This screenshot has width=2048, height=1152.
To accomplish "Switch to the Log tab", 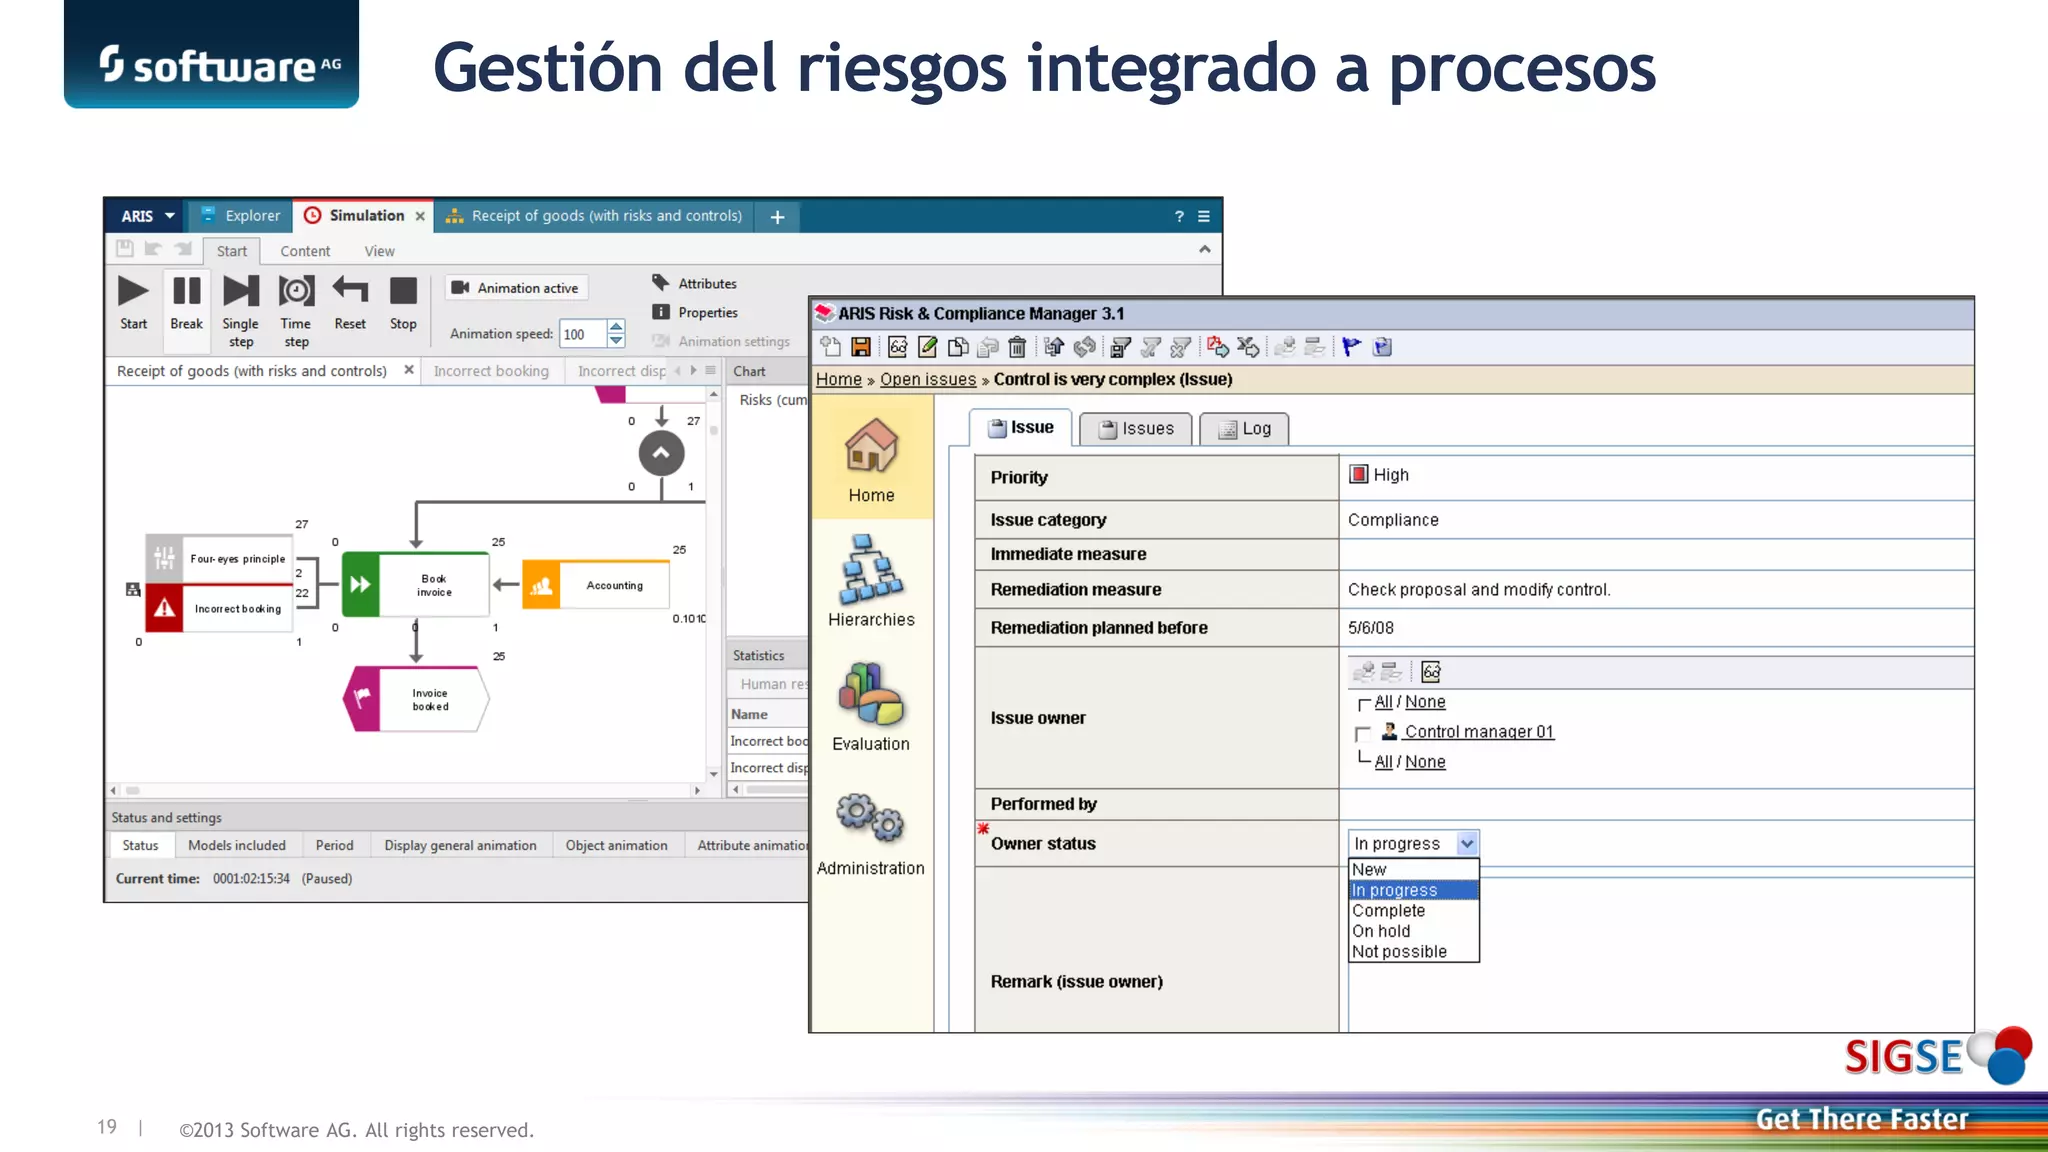I will tap(1244, 429).
